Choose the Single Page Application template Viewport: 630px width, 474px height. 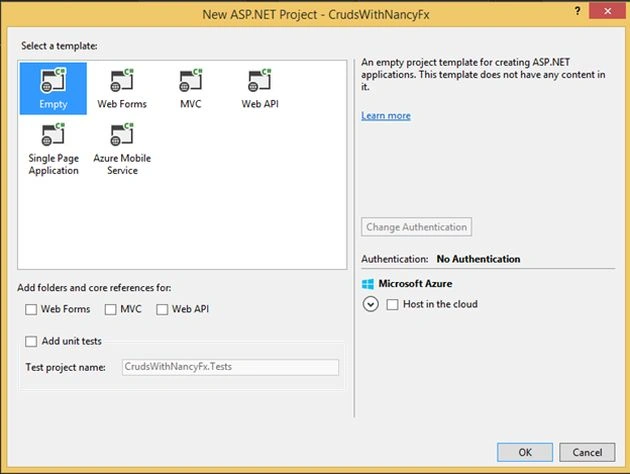(x=53, y=149)
